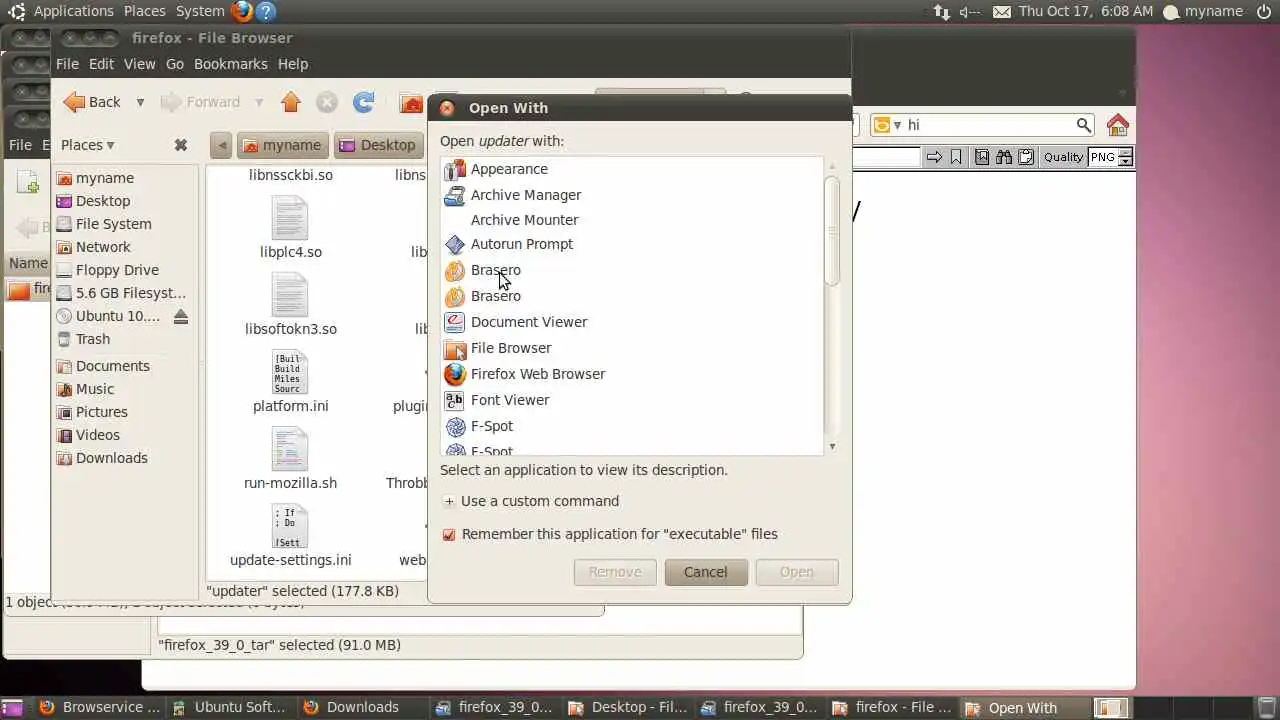Image resolution: width=1280 pixels, height=720 pixels.
Task: Click the stop loading toolbar icon
Action: pos(327,102)
